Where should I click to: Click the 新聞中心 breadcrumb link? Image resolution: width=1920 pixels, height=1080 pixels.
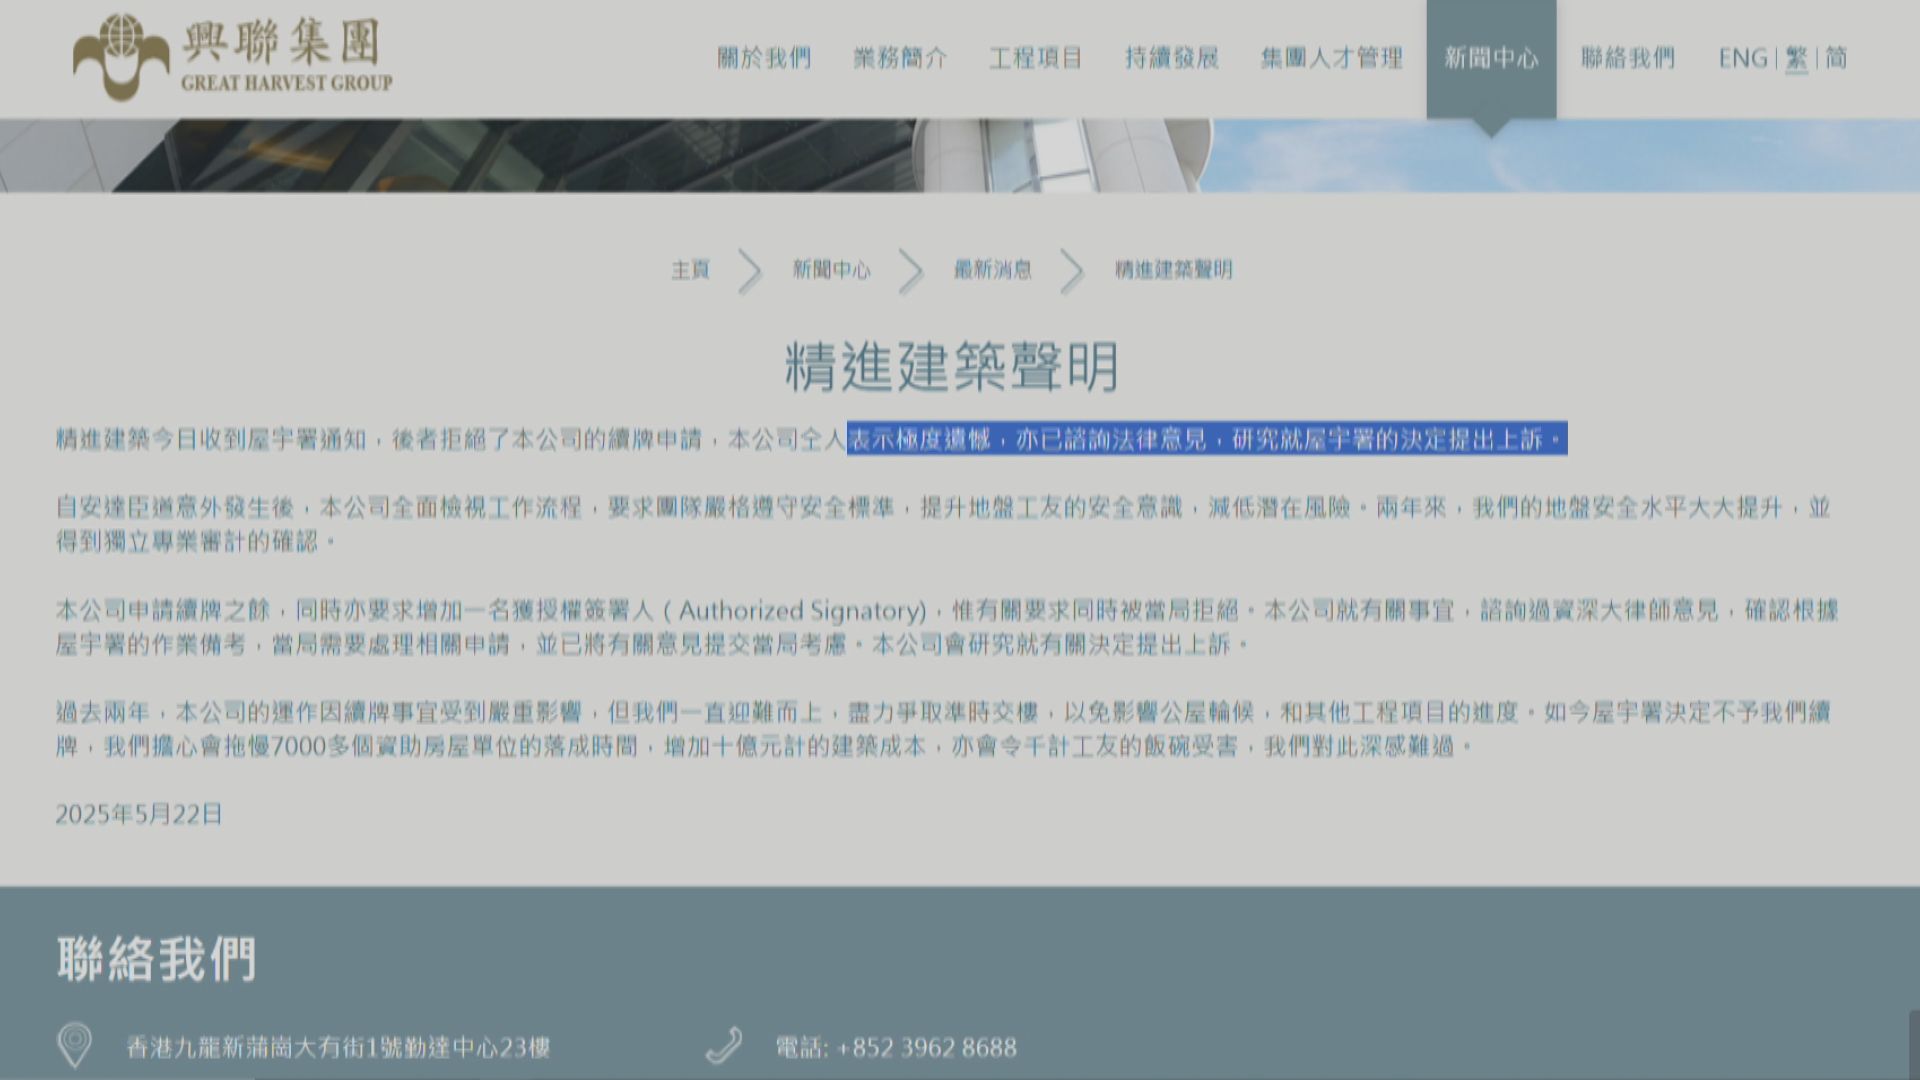coord(831,270)
